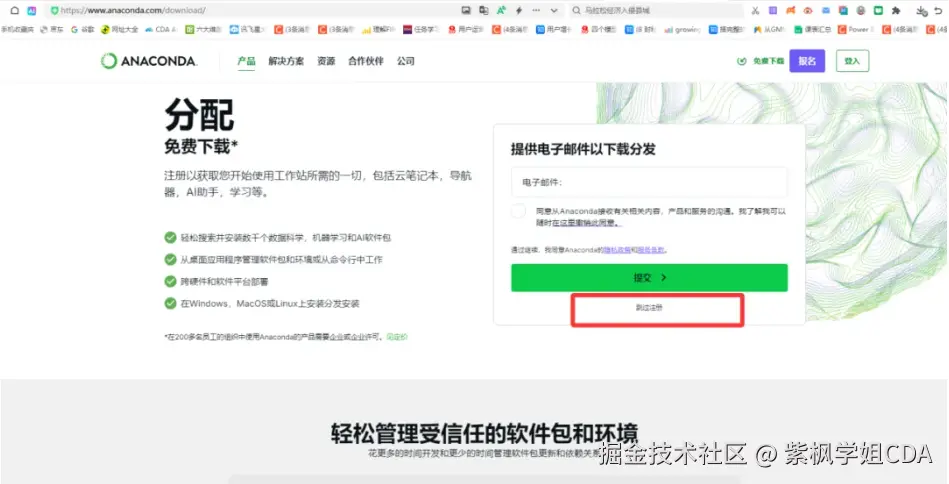Open the 谷歌 bookmark with G icon
The width and height of the screenshot is (949, 484).
pos(83,29)
